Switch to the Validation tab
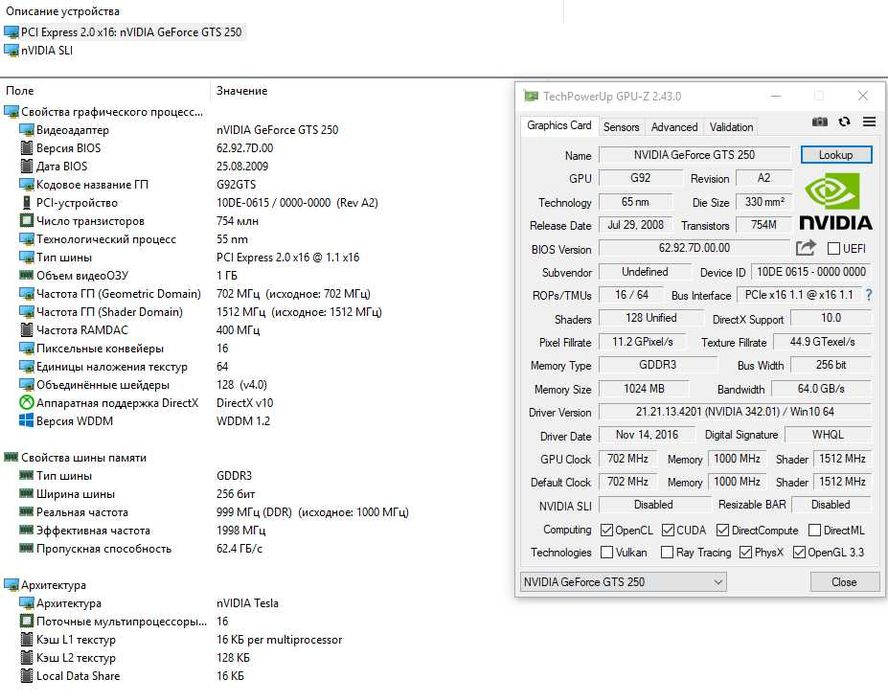 pyautogui.click(x=731, y=127)
